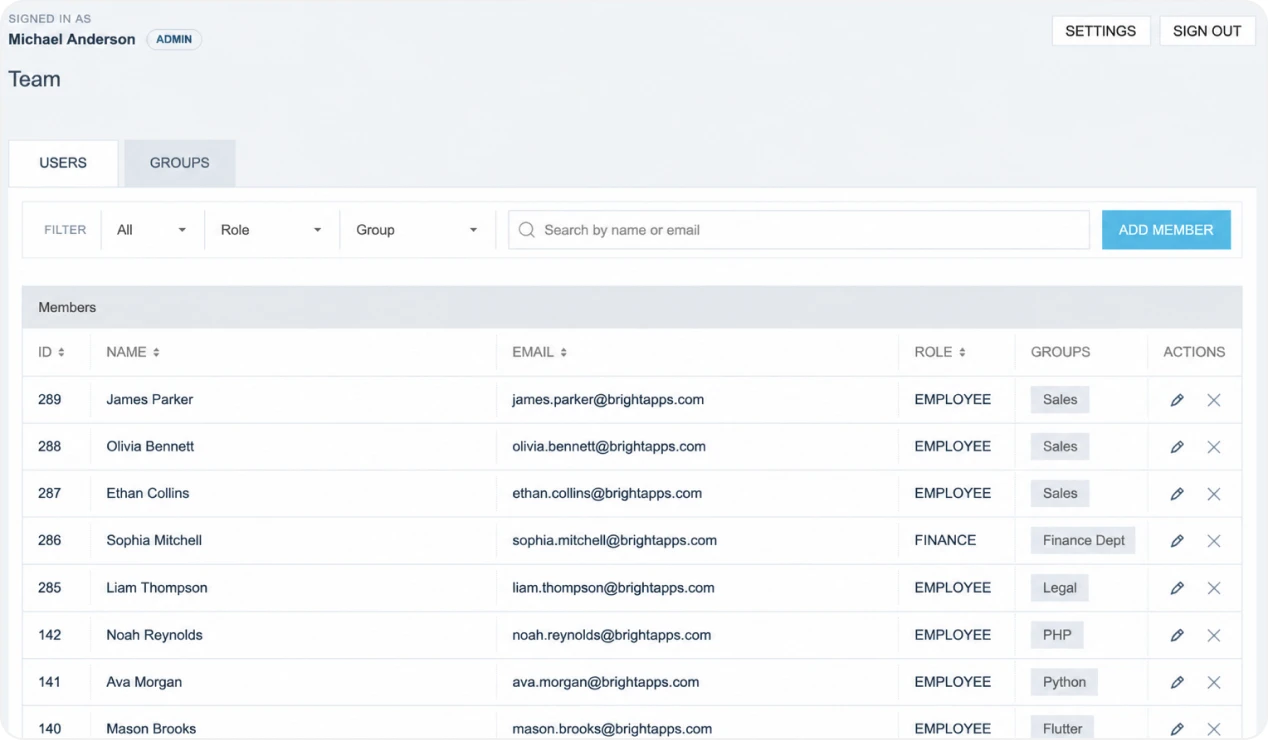Screen dimensions: 1268x740
Task: Open the All filter dropdown
Action: point(152,230)
